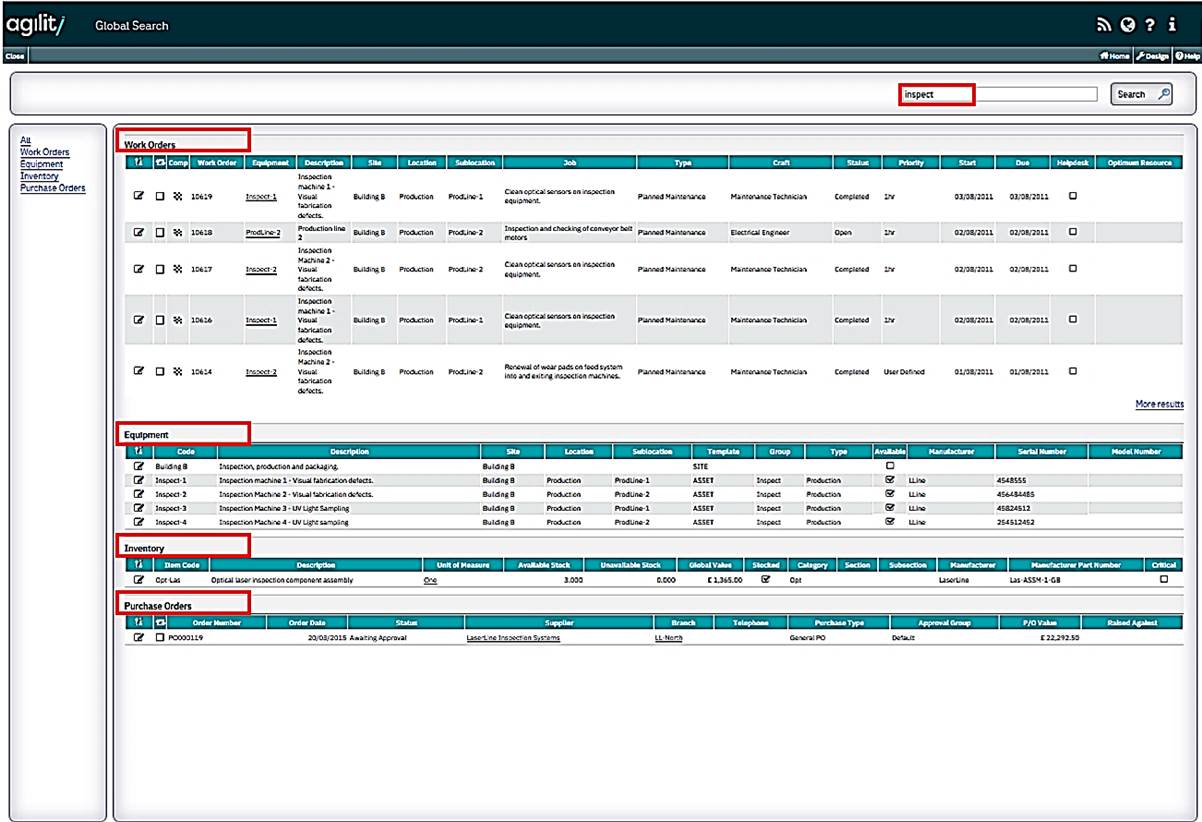Select Purchase Orders in left sidebar

[53, 188]
